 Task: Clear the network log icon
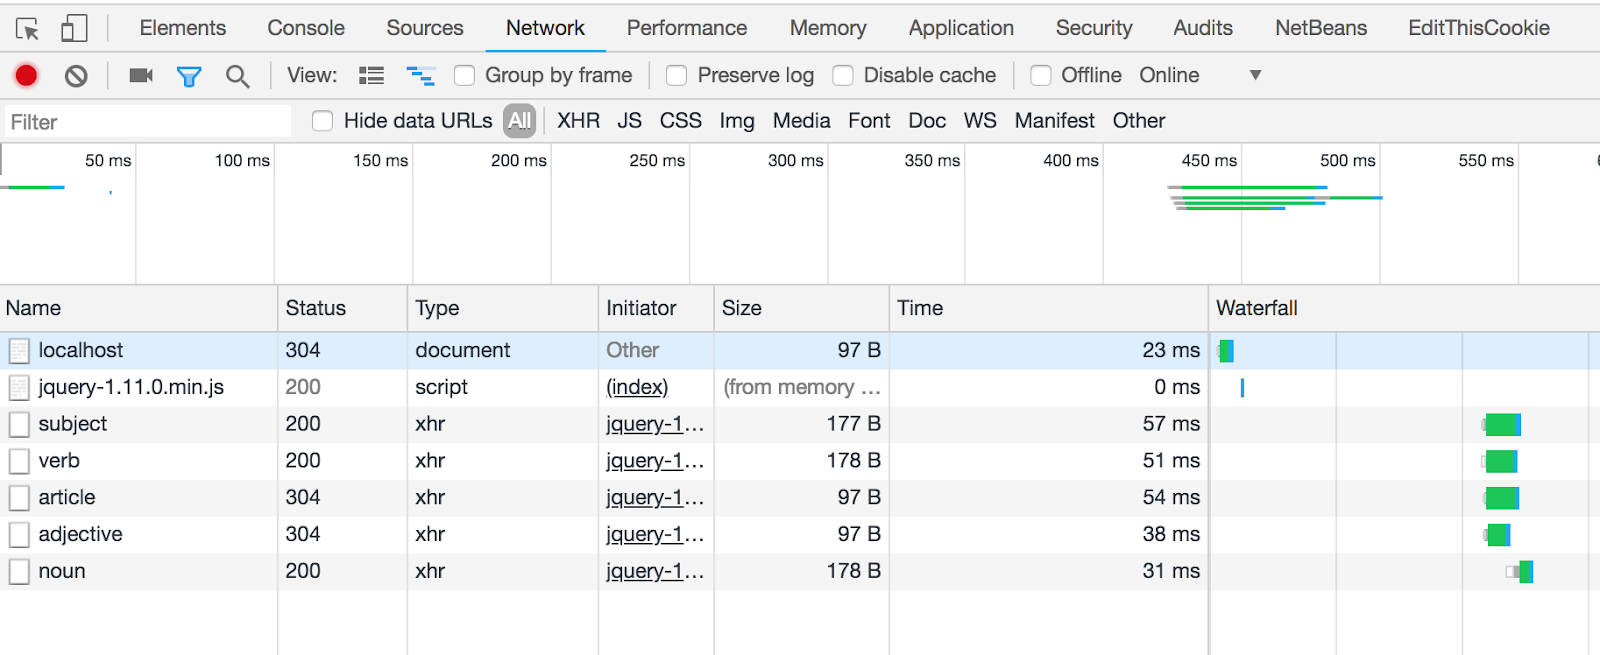(x=76, y=75)
